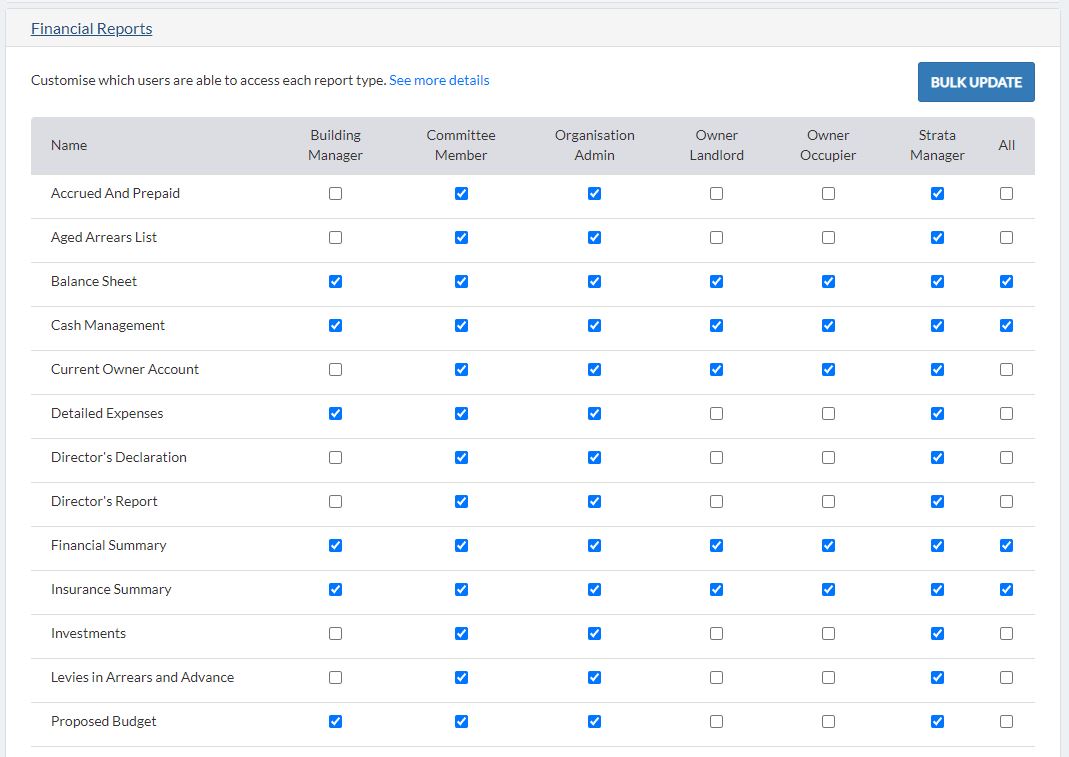
Task: Enable Owner Occupier for Director's Report
Action: (828, 501)
